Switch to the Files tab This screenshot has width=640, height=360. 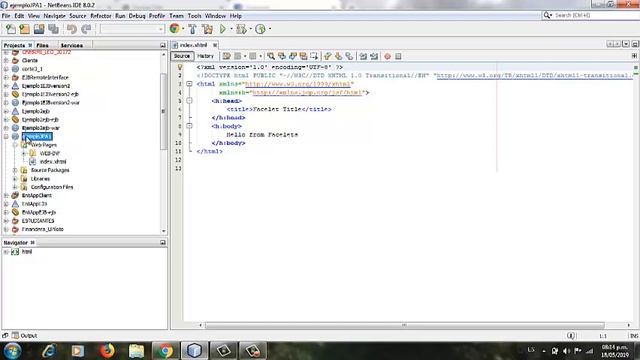tap(42, 45)
